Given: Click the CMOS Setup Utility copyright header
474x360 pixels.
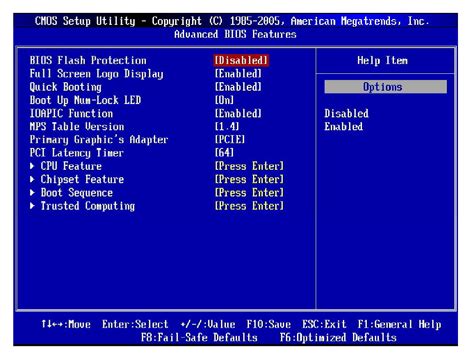Looking at the screenshot, I should pos(232,21).
